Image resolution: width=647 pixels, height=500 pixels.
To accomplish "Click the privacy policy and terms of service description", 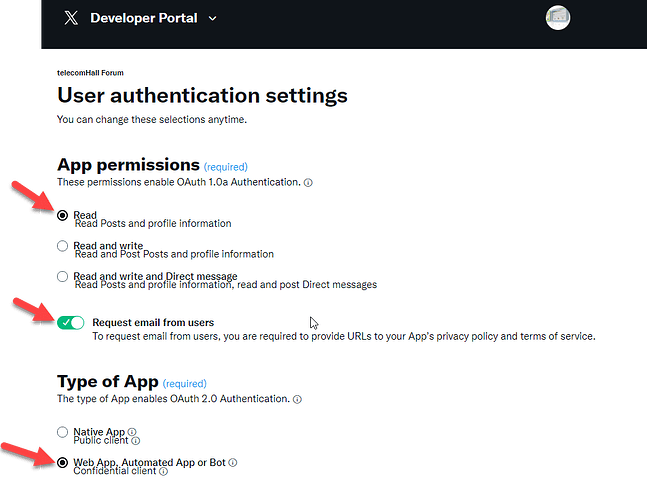I will pos(344,337).
